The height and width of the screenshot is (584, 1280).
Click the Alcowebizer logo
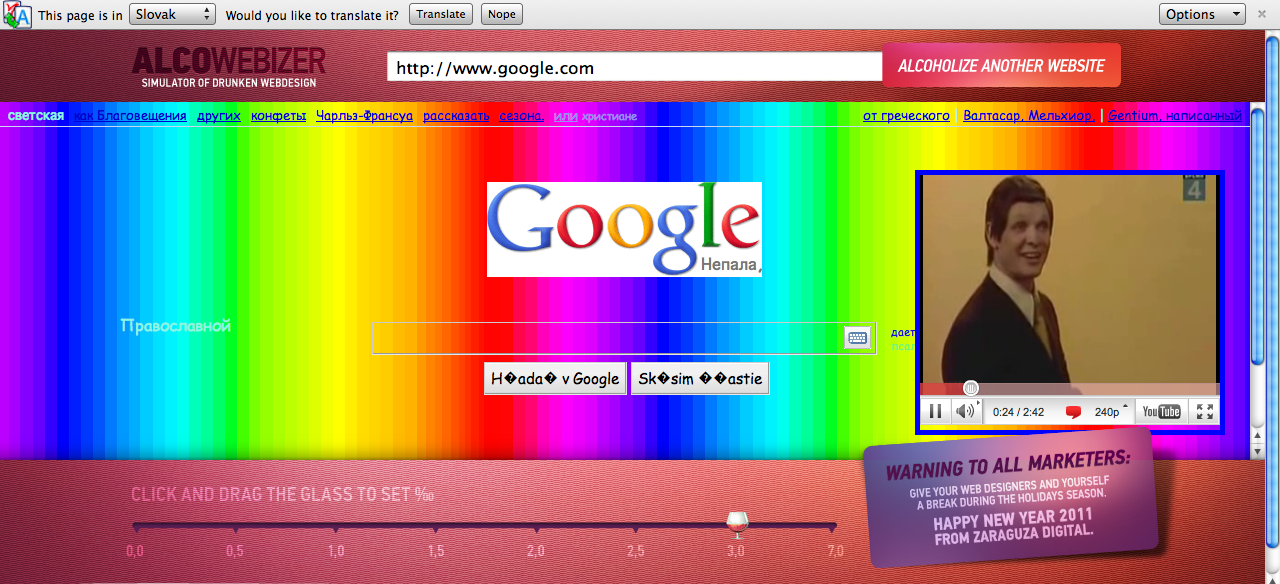tap(229, 66)
